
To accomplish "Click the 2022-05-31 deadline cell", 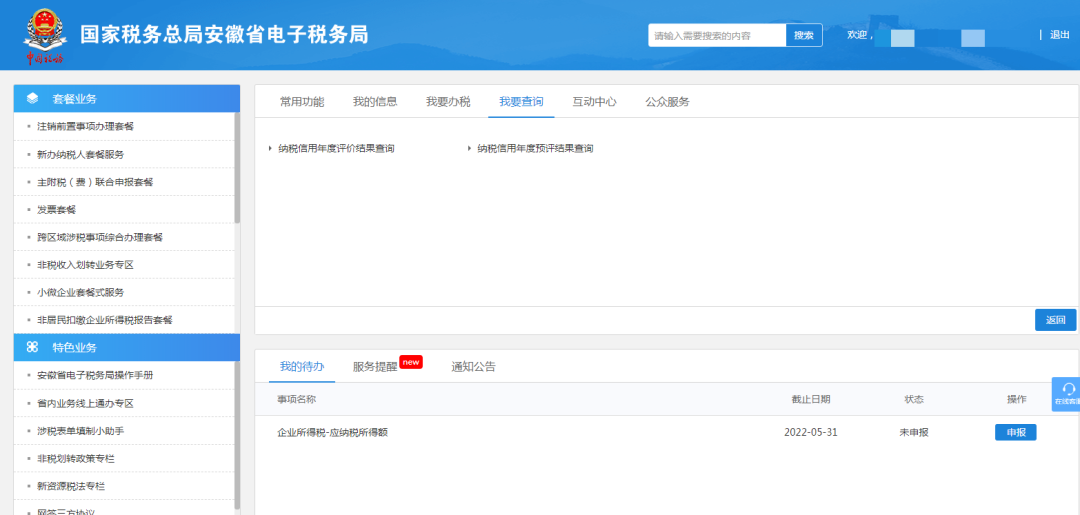I will 811,432.
